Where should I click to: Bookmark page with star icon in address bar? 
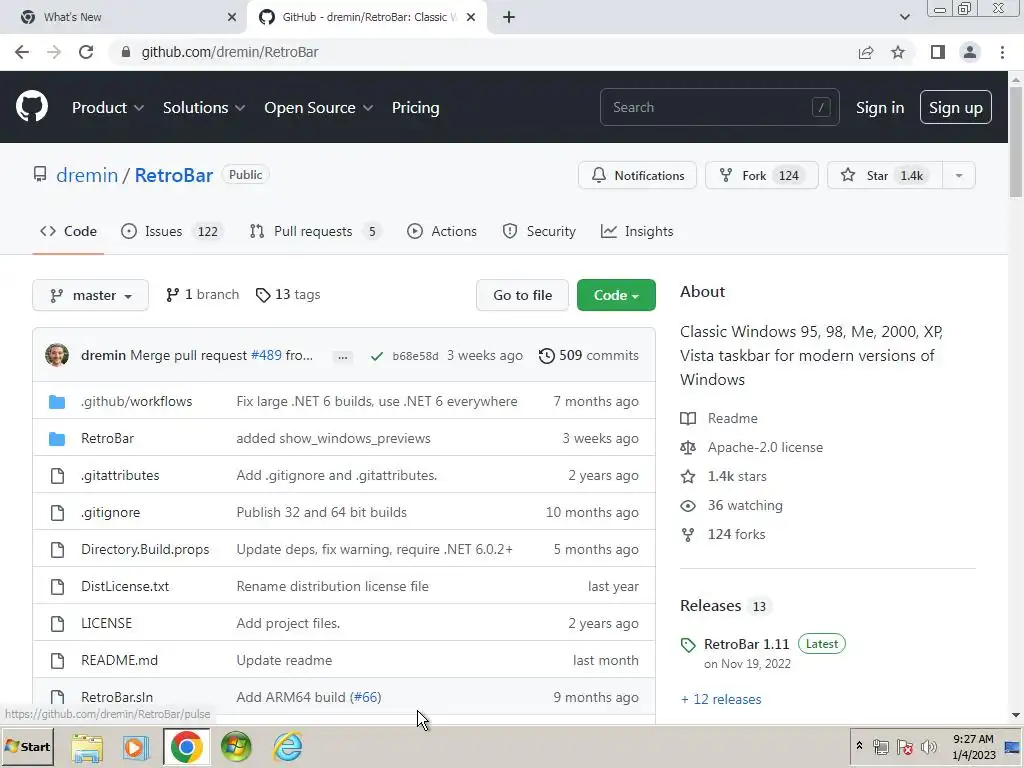[898, 52]
